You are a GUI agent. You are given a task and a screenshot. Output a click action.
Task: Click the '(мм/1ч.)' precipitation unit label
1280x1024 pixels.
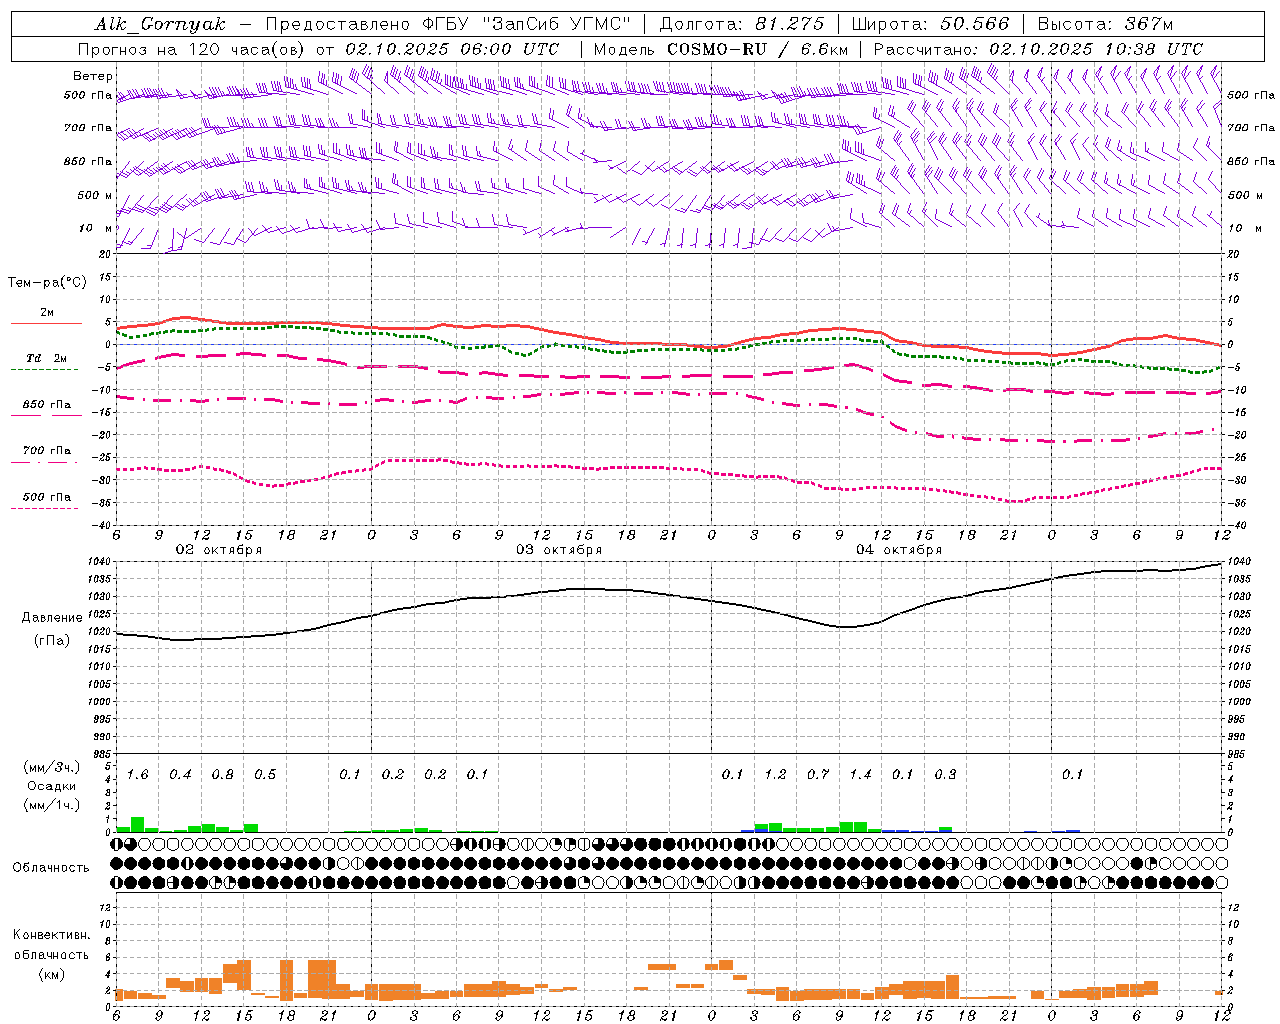click(51, 805)
